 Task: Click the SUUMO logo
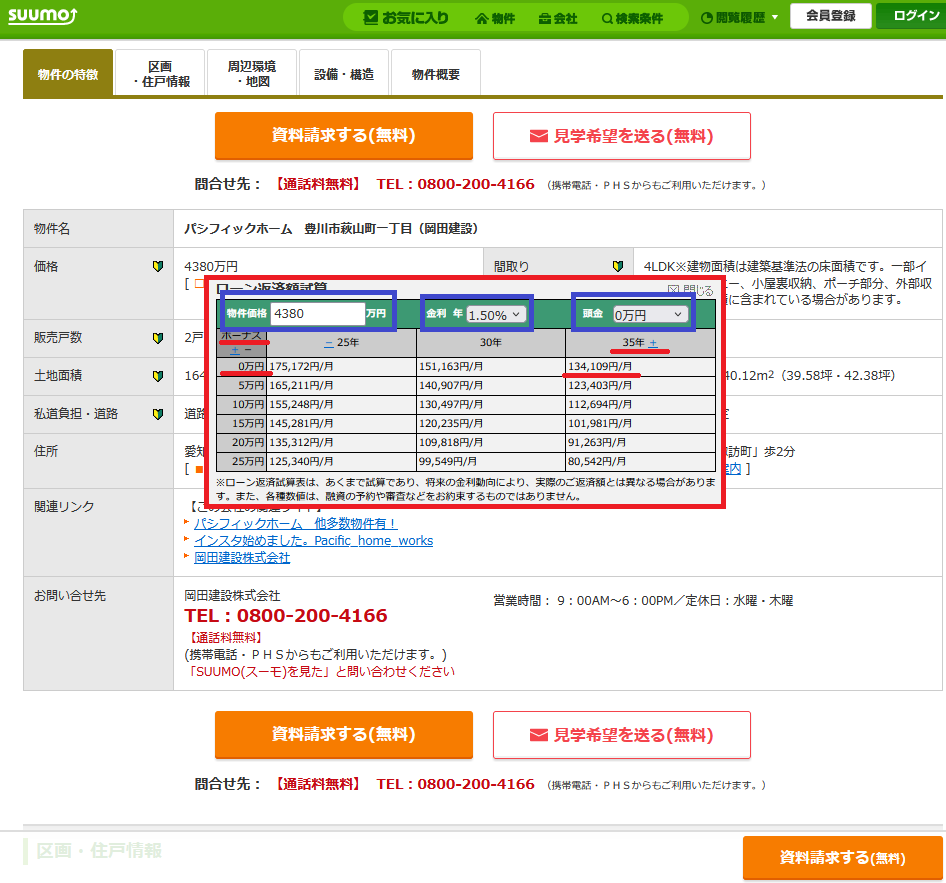(x=42, y=15)
